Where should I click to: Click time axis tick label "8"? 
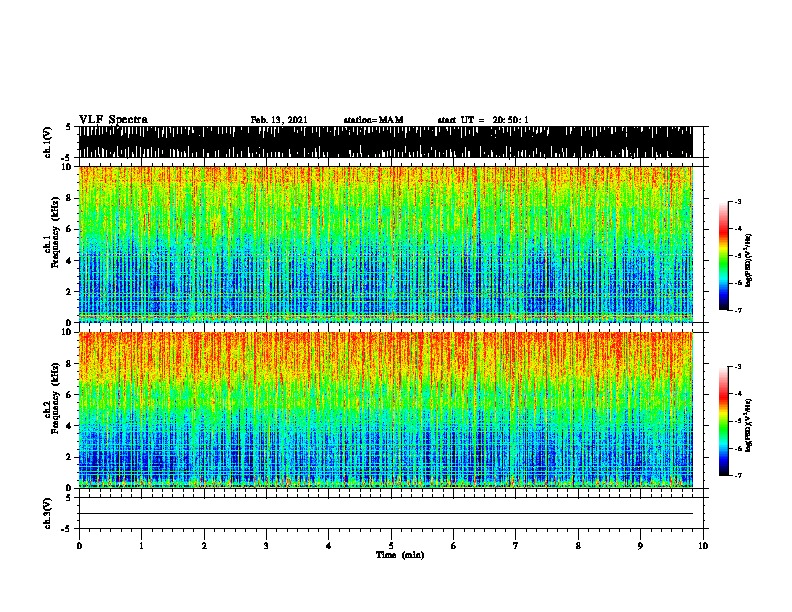pyautogui.click(x=578, y=546)
